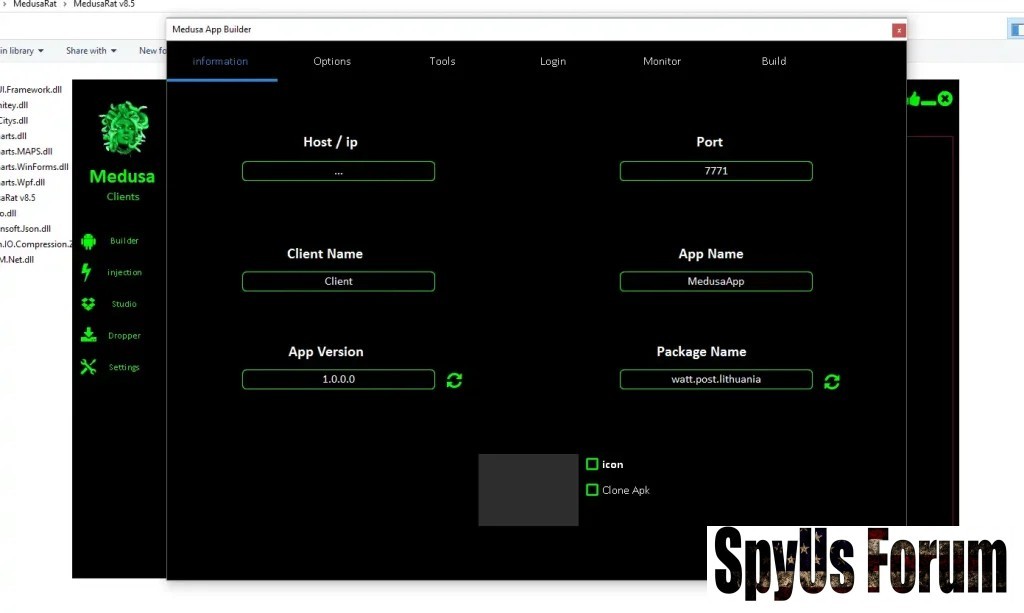The image size is (1024, 613).
Task: Expand the Share with dropdown
Action: pos(91,51)
